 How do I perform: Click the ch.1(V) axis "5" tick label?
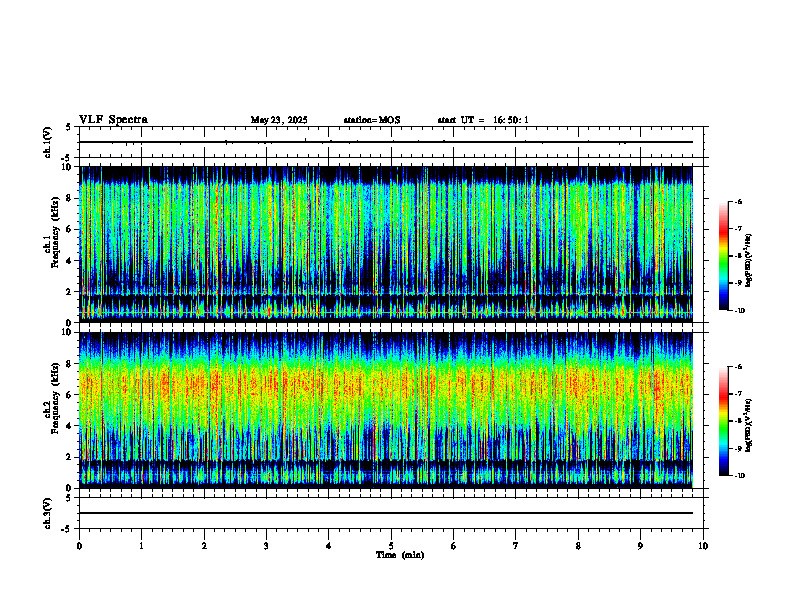[69, 127]
